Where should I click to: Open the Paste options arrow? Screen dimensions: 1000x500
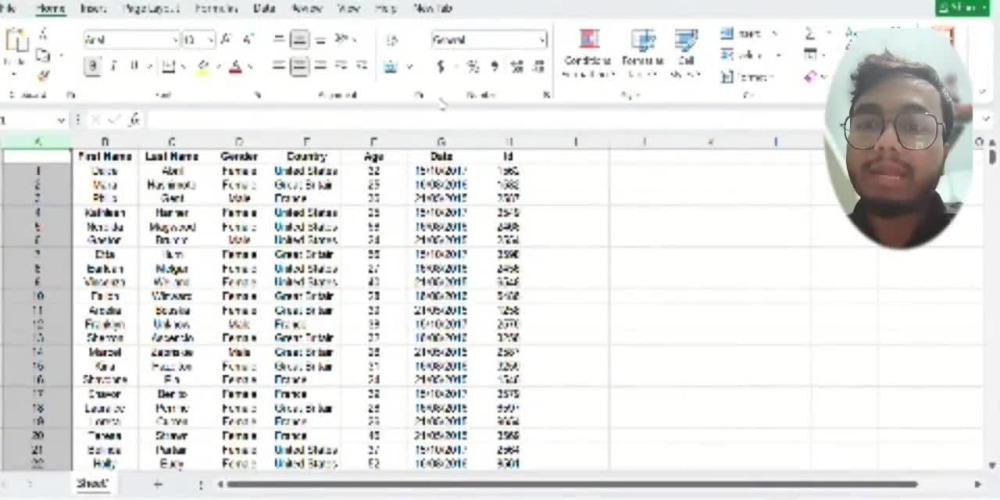(13, 74)
